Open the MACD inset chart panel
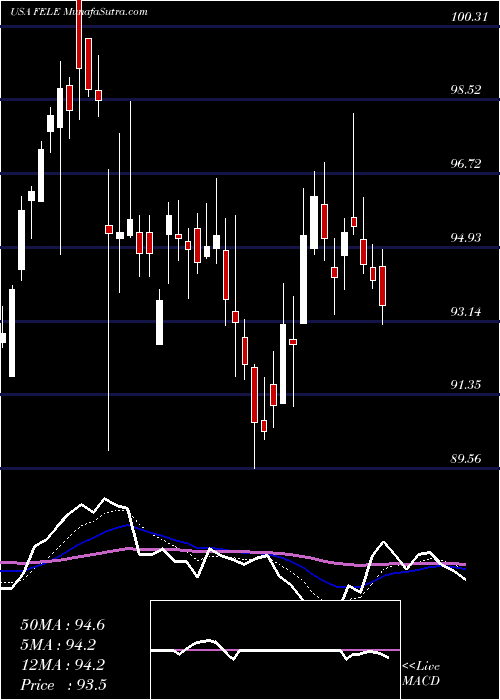The image size is (500, 700). coord(275,650)
